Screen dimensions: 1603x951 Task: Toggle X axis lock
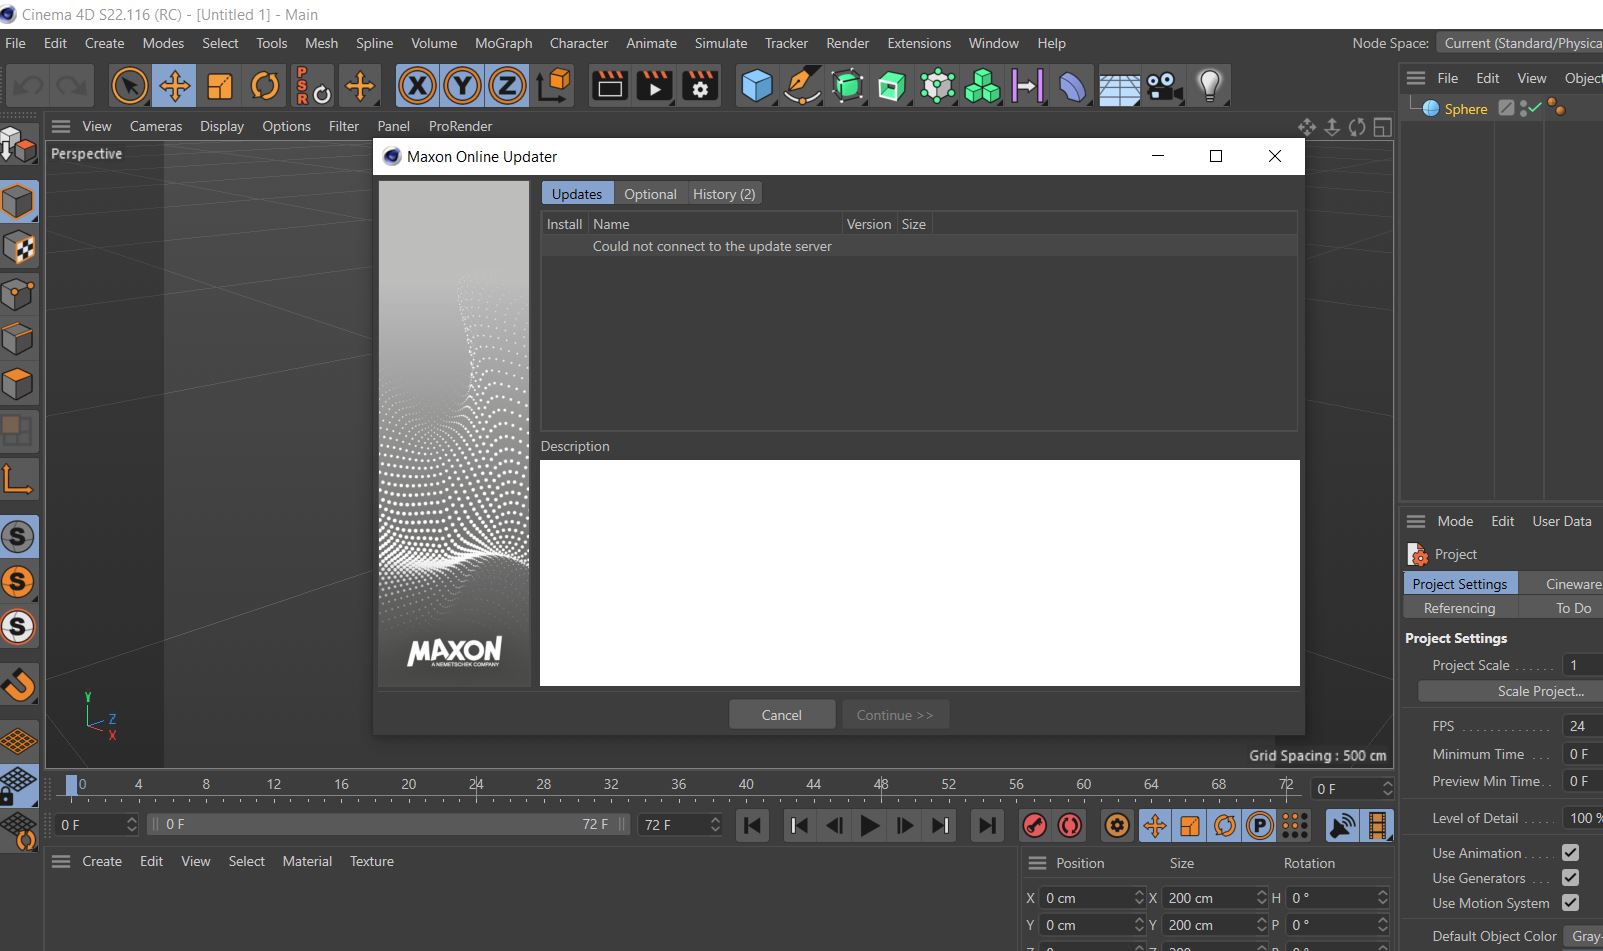(x=417, y=86)
